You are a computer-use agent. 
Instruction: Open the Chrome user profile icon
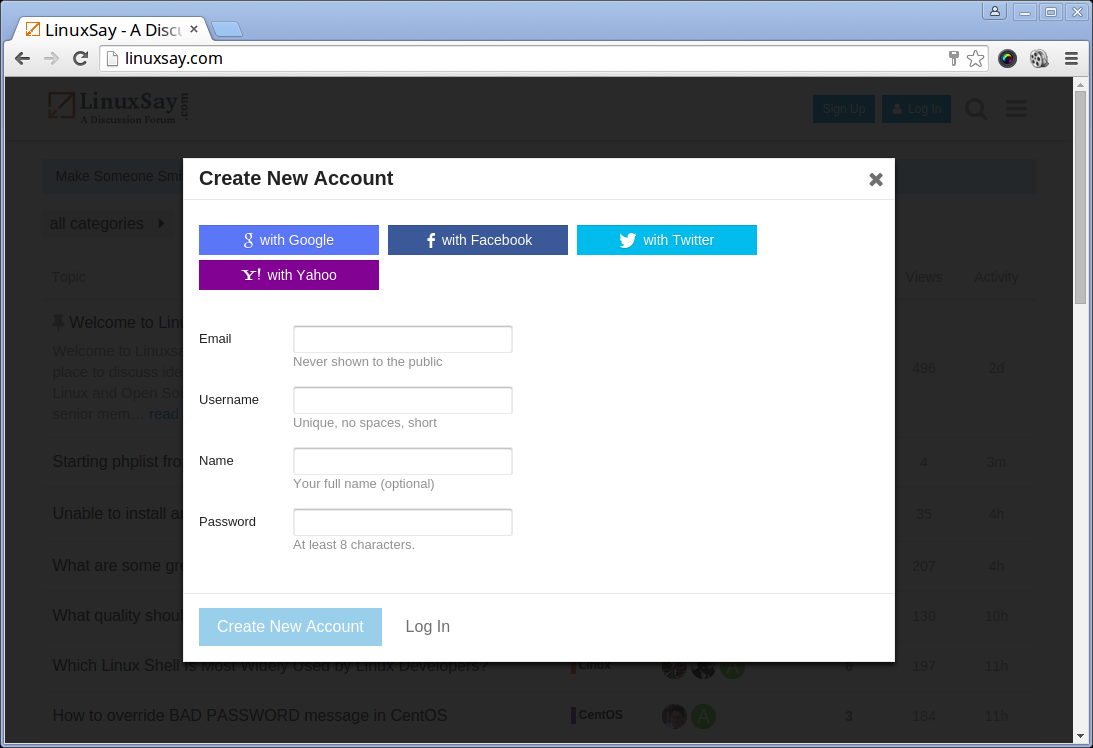pos(994,11)
